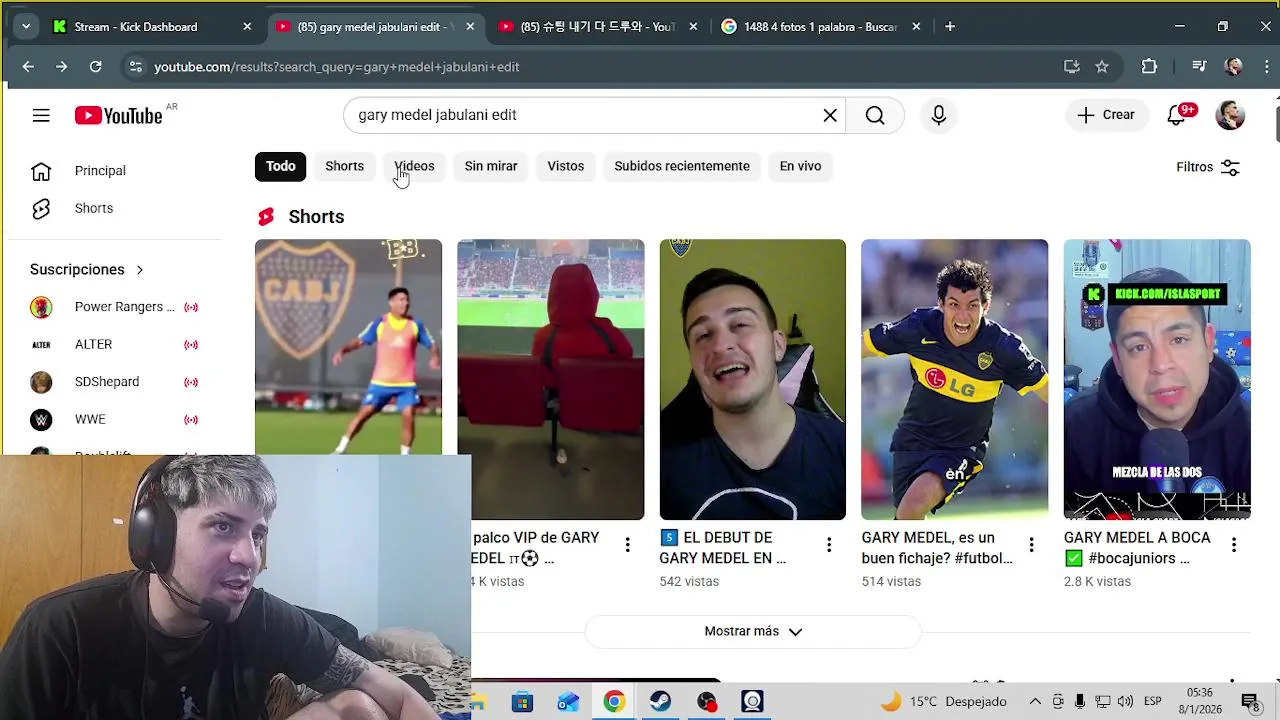The image size is (1280, 720).
Task: Open the Principal home icon in sidebar
Action: [x=41, y=171]
